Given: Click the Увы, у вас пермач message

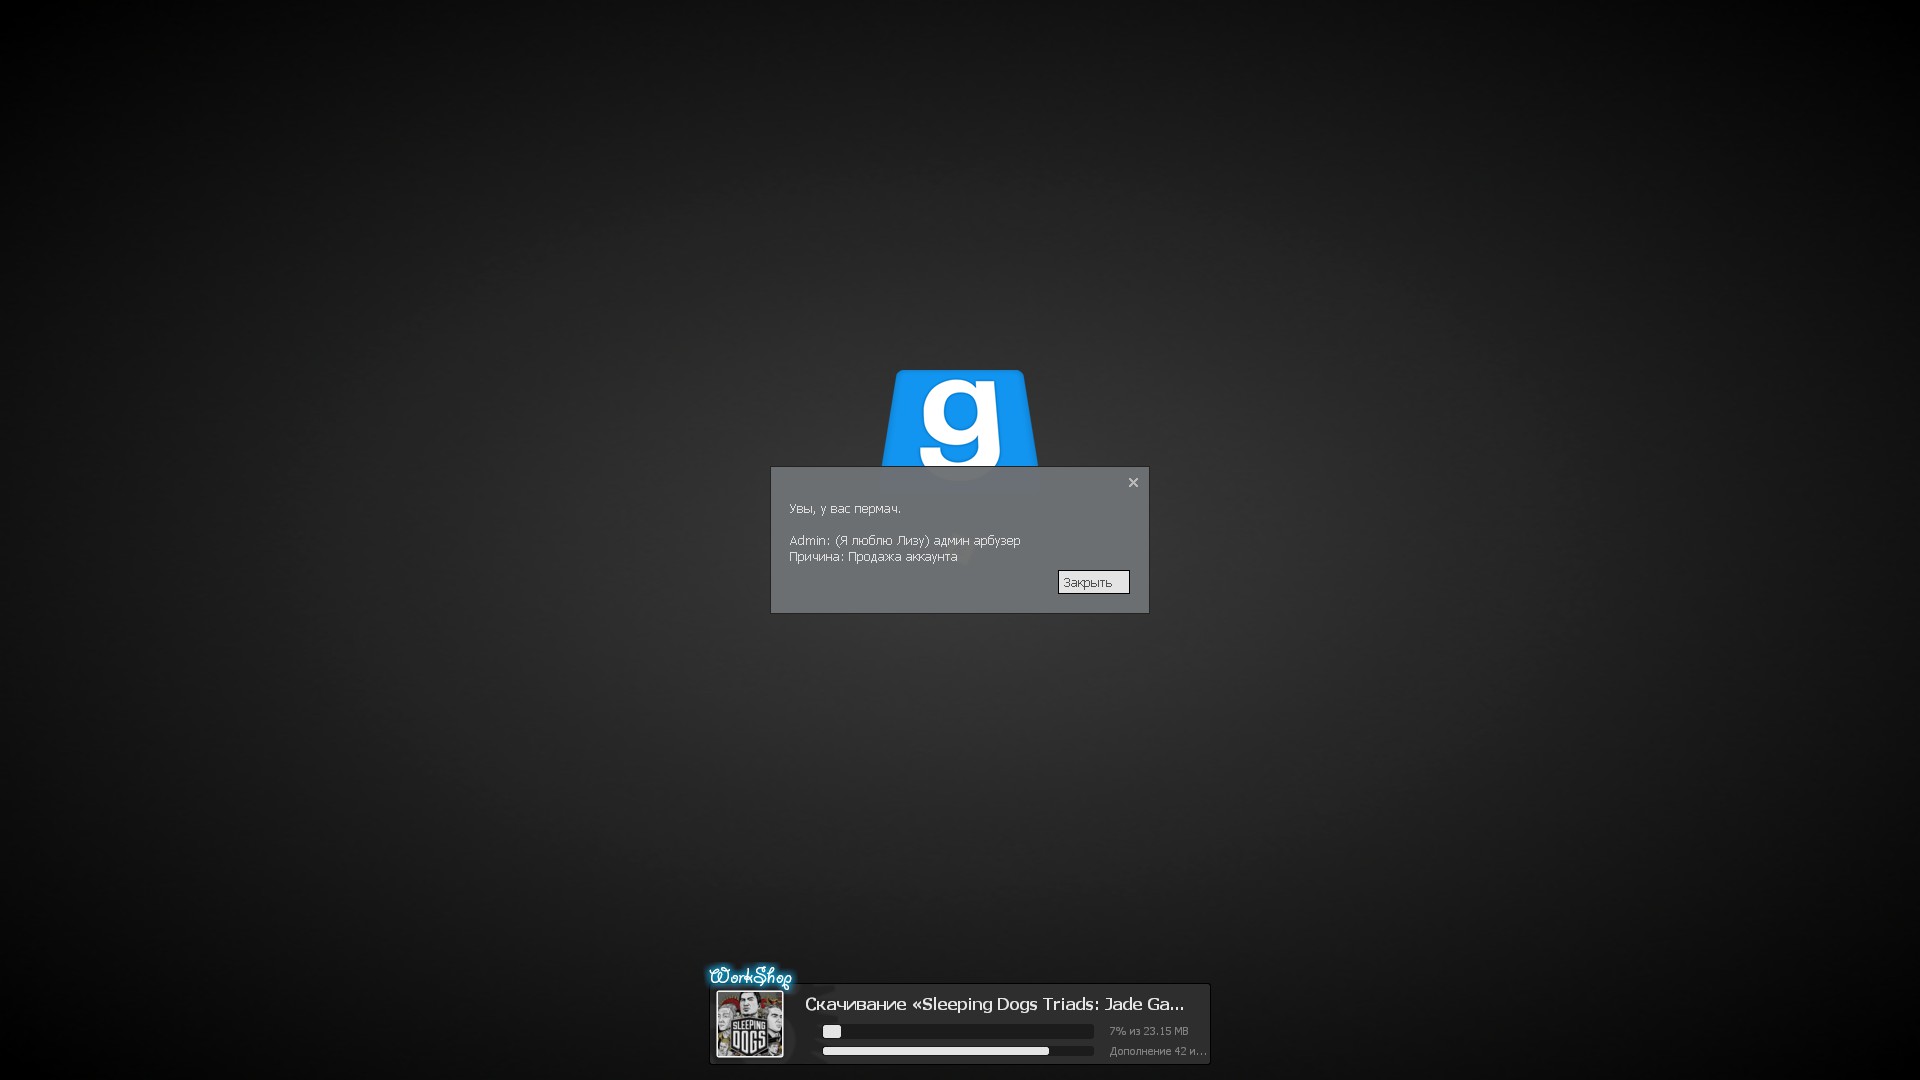Looking at the screenshot, I should pyautogui.click(x=844, y=509).
